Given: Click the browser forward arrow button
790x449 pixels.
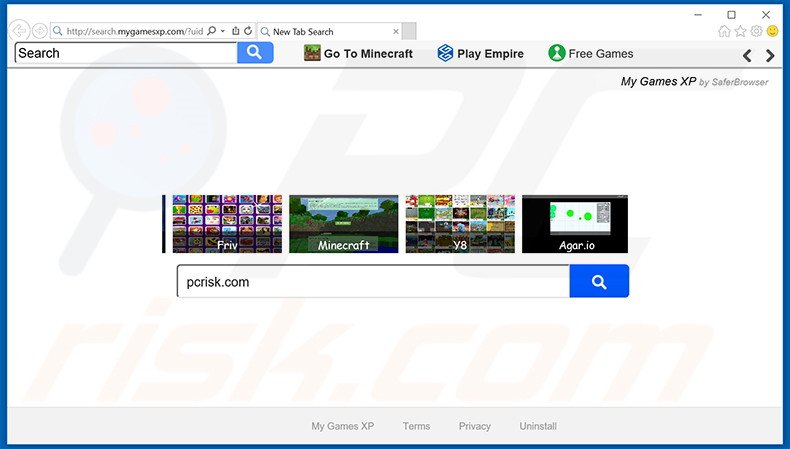Looking at the screenshot, I should point(40,31).
